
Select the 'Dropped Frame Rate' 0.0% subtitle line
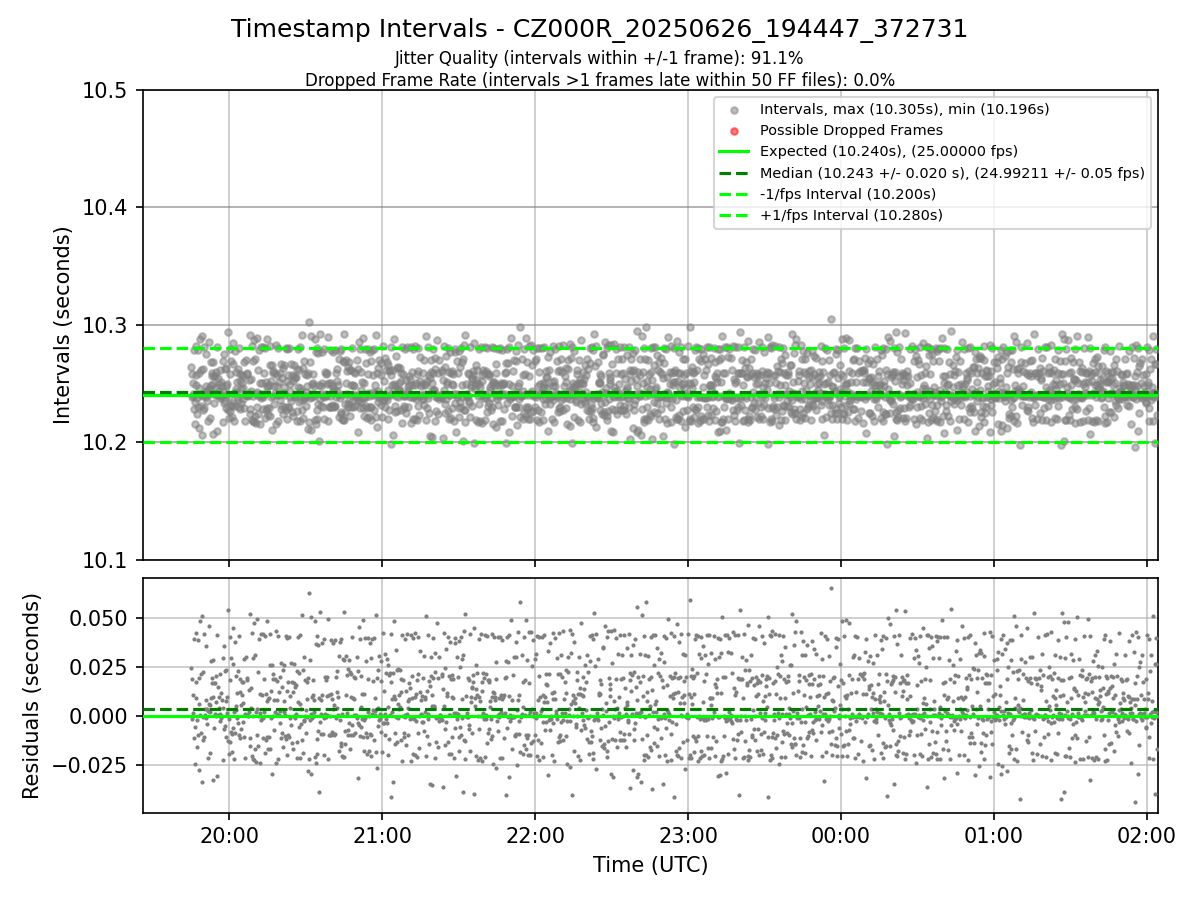[599, 80]
